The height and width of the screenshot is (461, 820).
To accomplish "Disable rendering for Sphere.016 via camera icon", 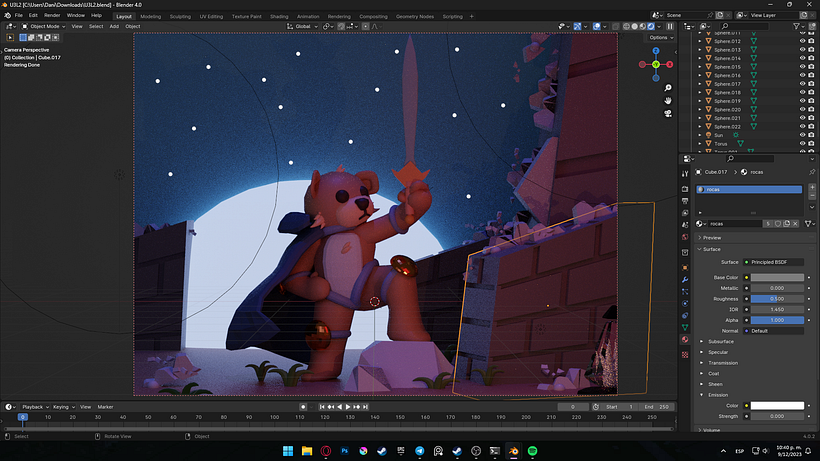I will coord(812,76).
